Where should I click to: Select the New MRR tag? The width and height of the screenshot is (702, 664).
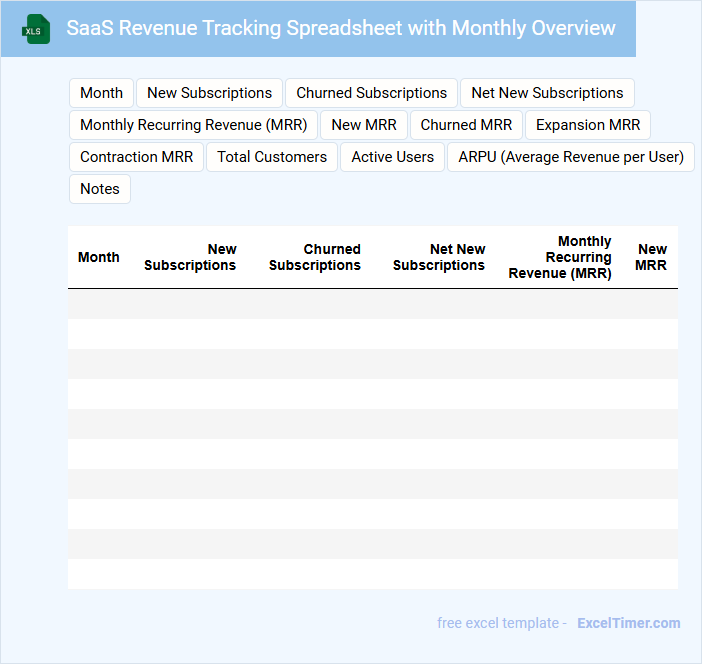coord(364,125)
